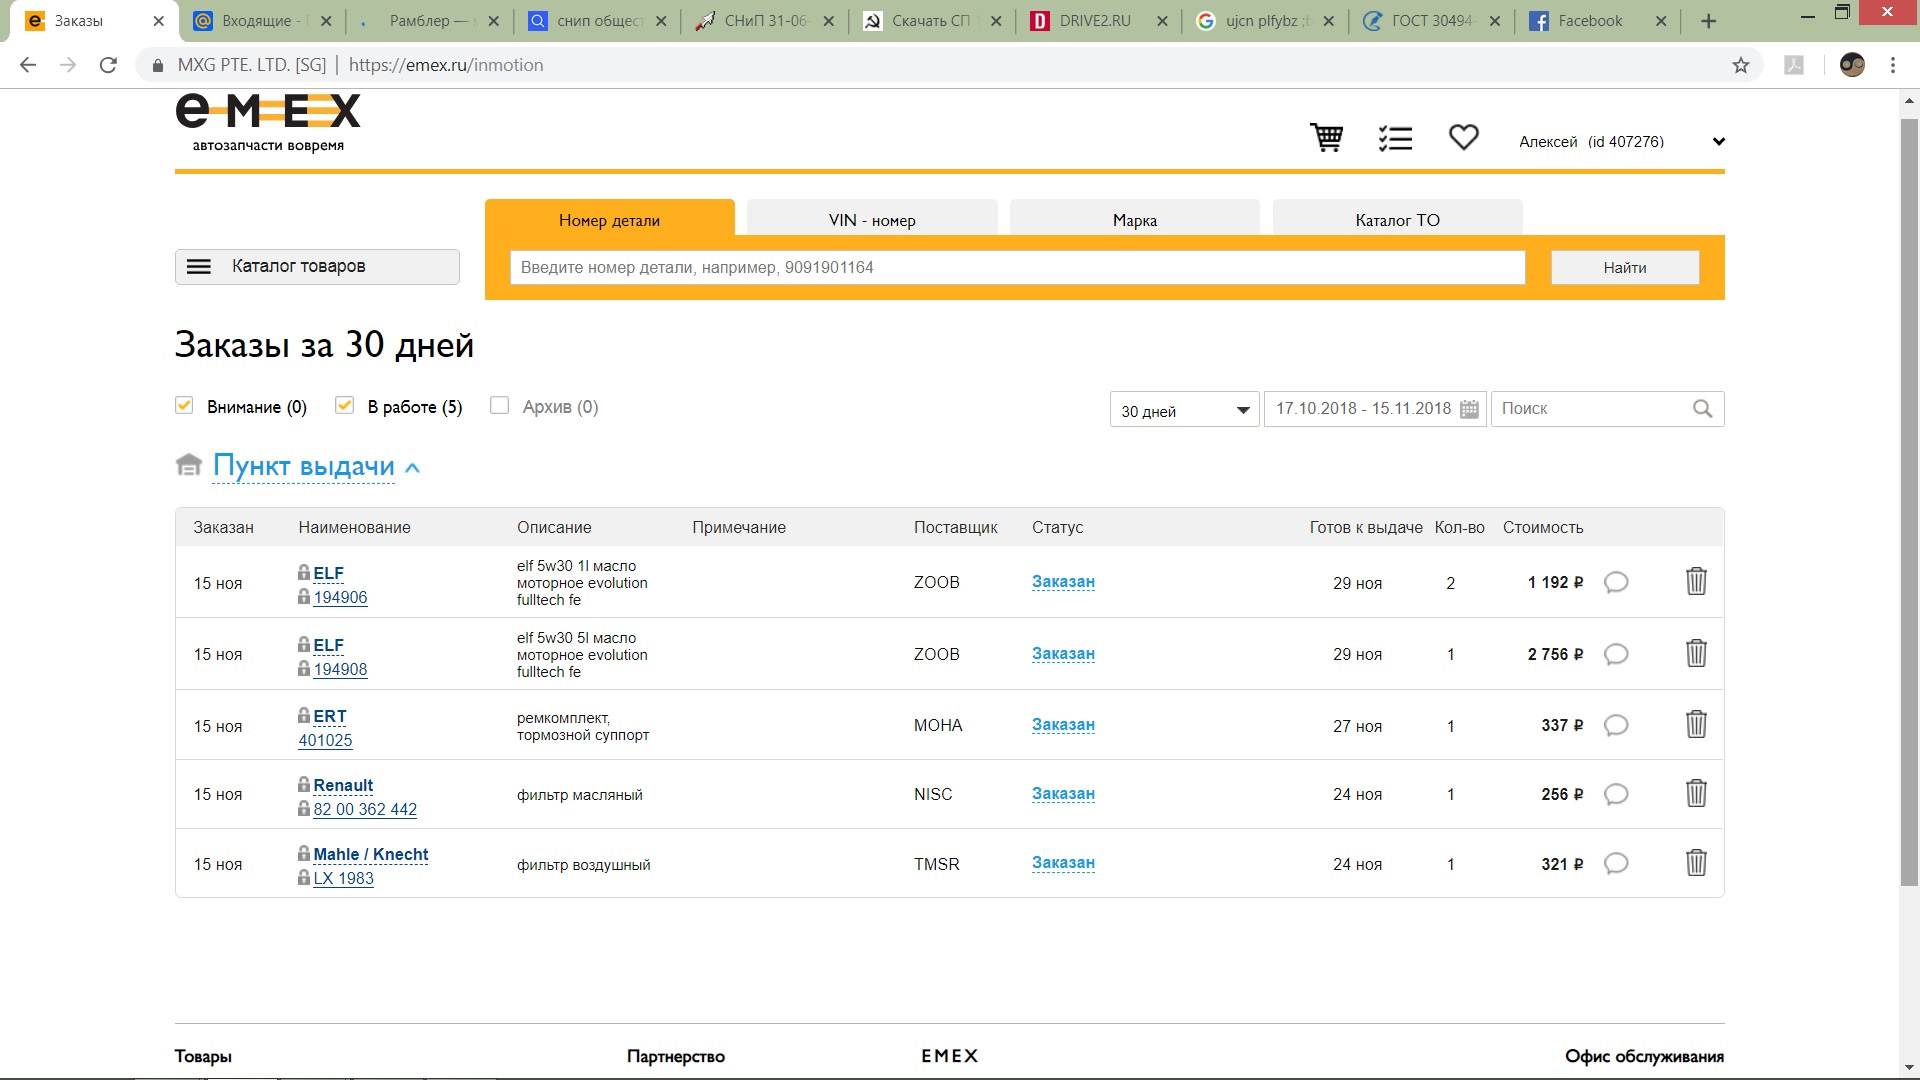Uncheck the В работе (5) checkbox
The height and width of the screenshot is (1080, 1920).
(345, 405)
